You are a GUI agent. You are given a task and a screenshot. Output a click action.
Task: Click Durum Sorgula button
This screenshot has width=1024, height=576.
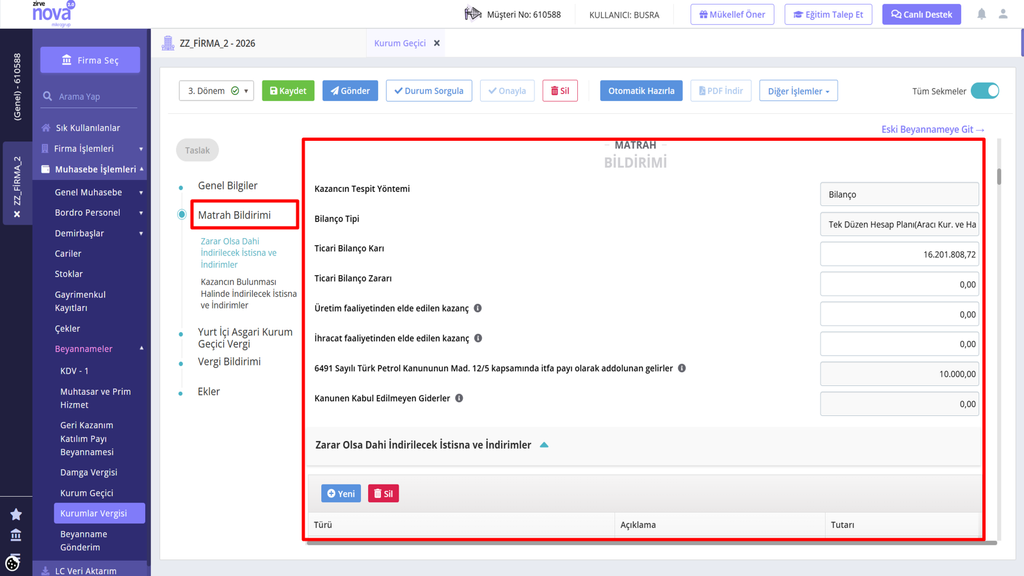pyautogui.click(x=428, y=91)
